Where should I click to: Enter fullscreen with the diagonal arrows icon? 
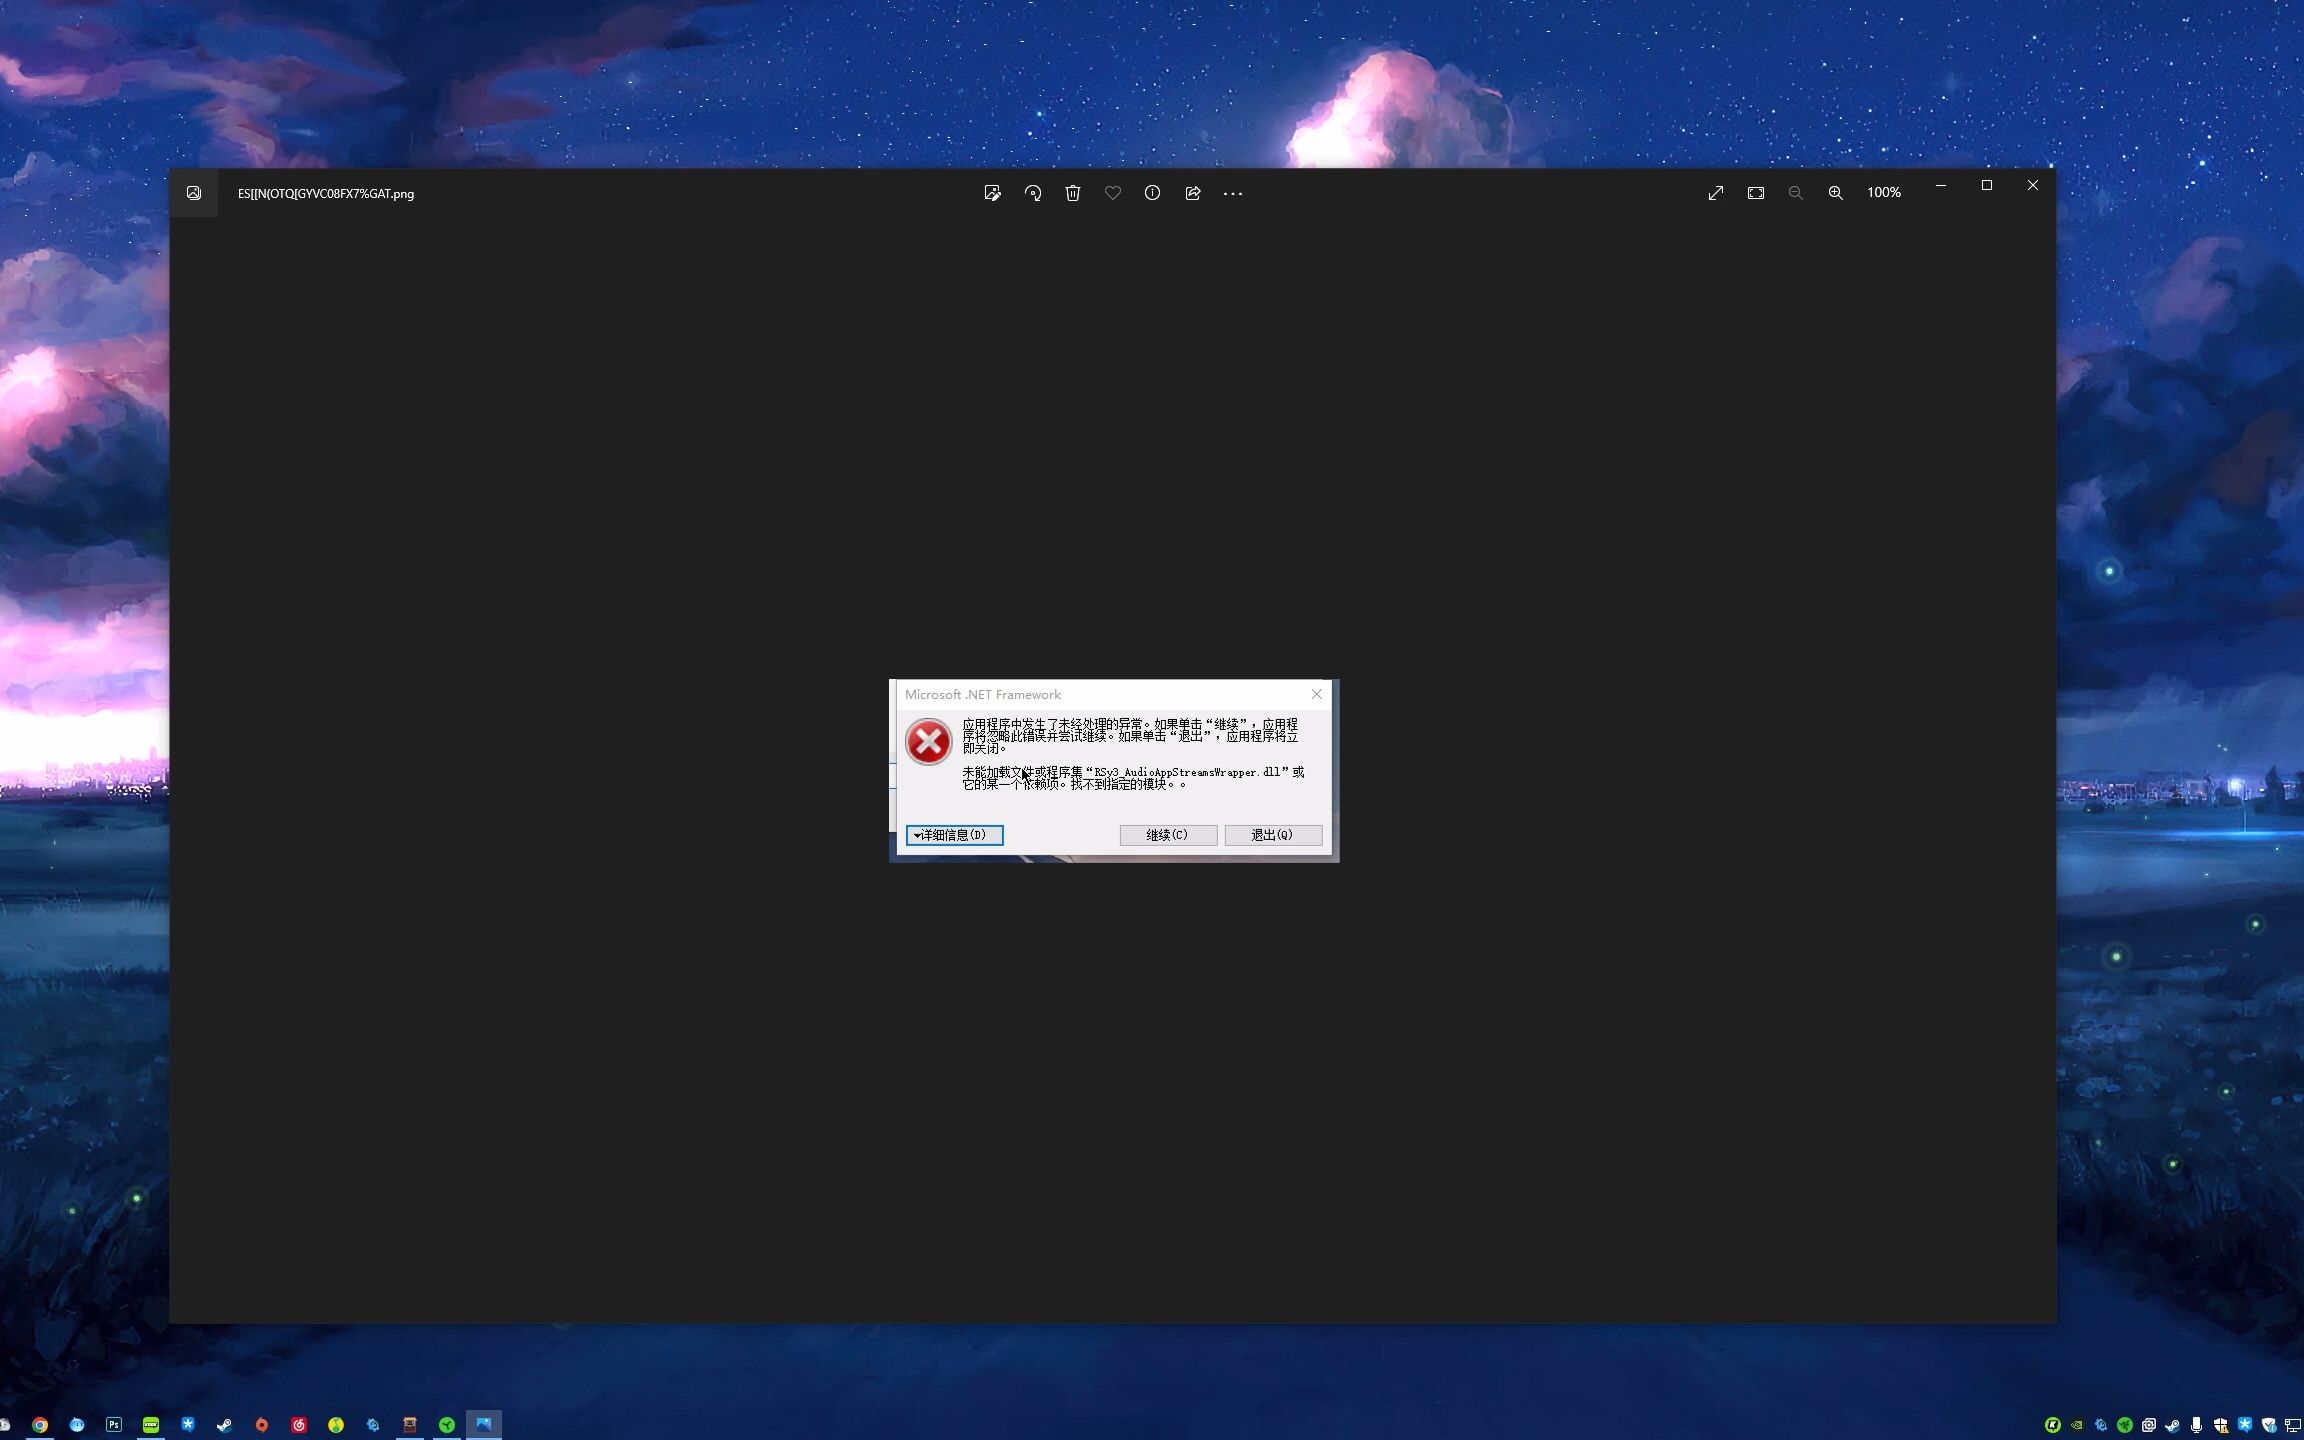pyautogui.click(x=1716, y=193)
